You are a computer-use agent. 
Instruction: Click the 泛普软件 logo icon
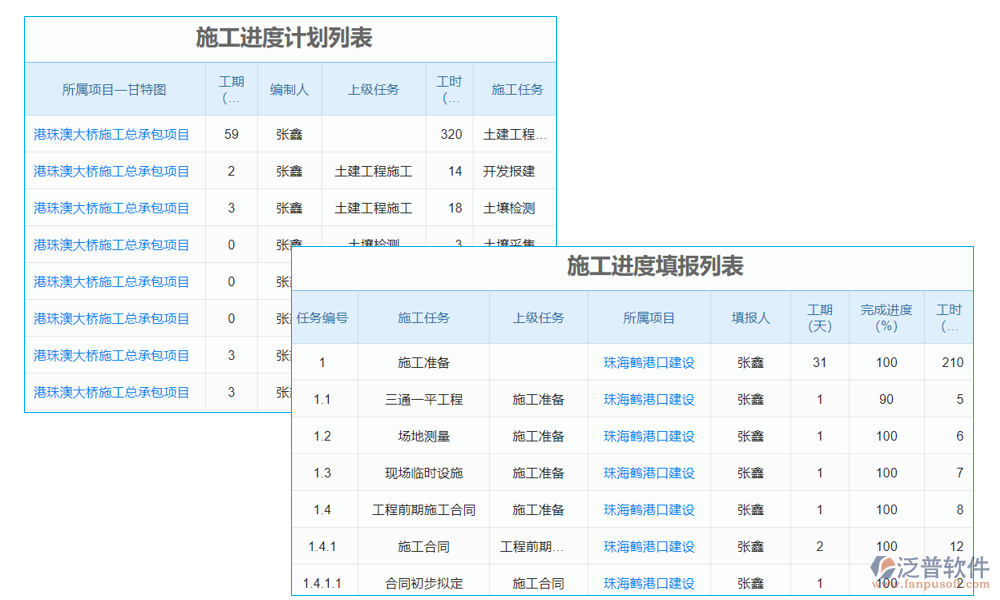pyautogui.click(x=881, y=564)
